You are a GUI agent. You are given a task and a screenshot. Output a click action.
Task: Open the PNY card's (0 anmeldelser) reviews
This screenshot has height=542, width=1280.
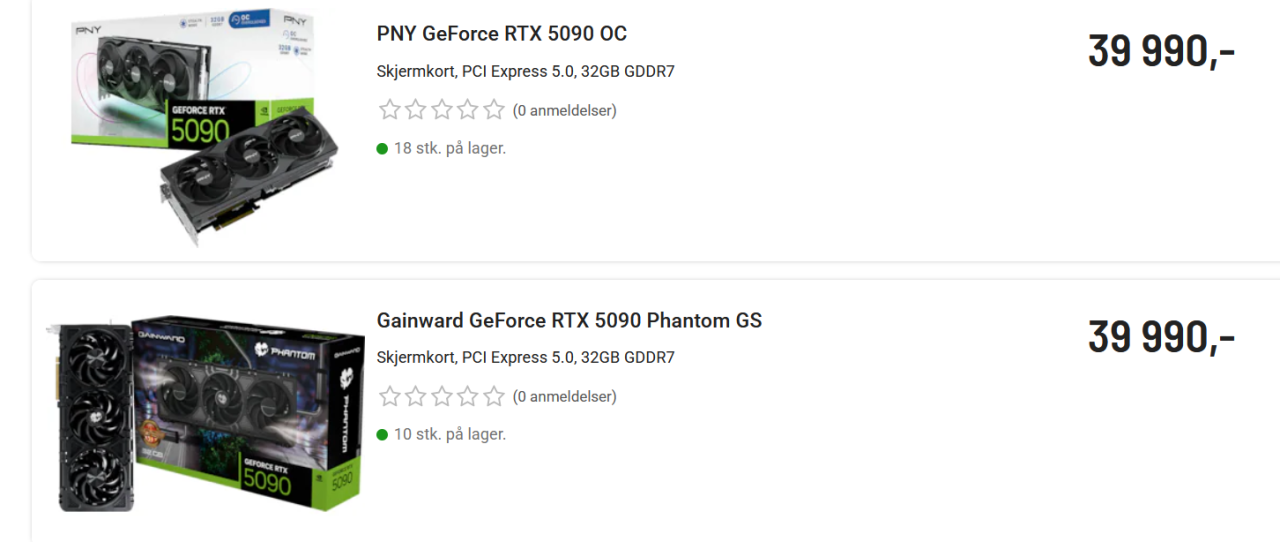(x=564, y=111)
